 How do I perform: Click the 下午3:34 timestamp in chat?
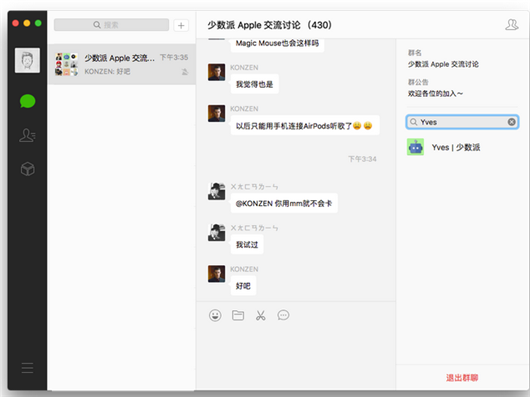pos(362,159)
